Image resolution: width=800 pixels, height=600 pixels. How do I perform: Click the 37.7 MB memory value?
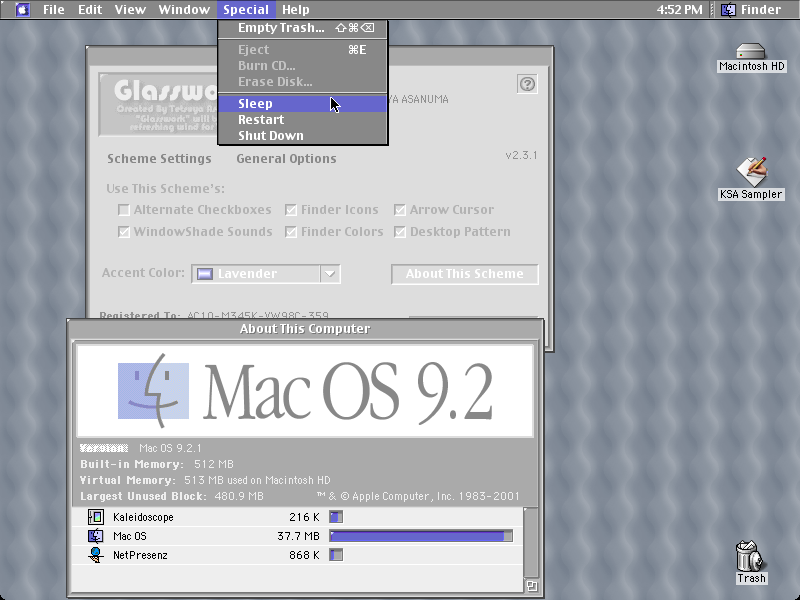298,536
